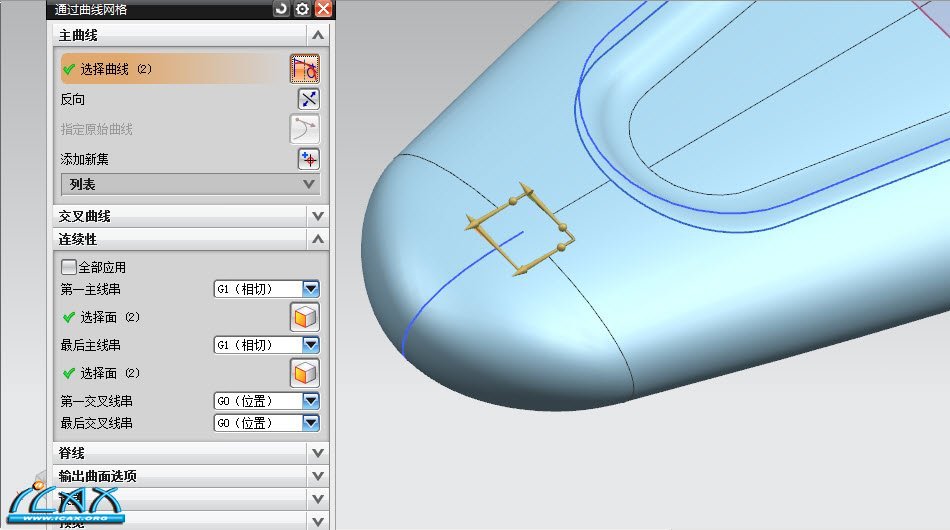
Task: Click the 添加新集 add new set icon
Action: 308,159
